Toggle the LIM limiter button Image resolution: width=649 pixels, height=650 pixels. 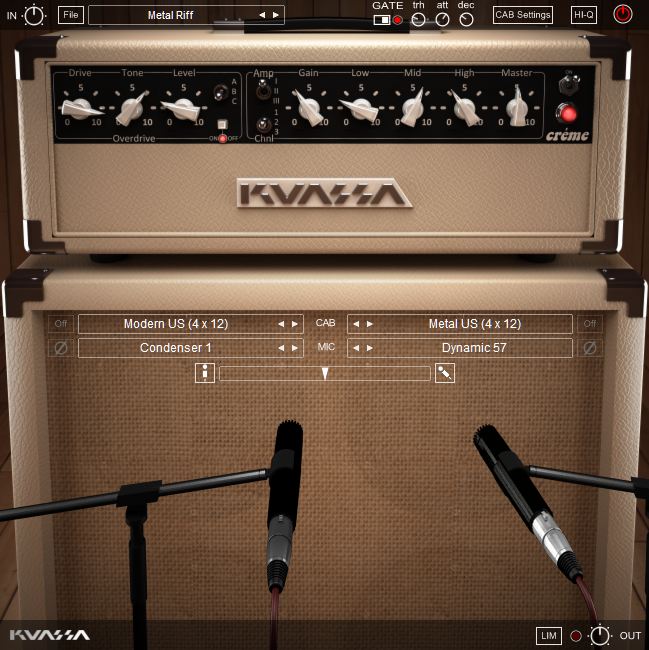pos(549,635)
